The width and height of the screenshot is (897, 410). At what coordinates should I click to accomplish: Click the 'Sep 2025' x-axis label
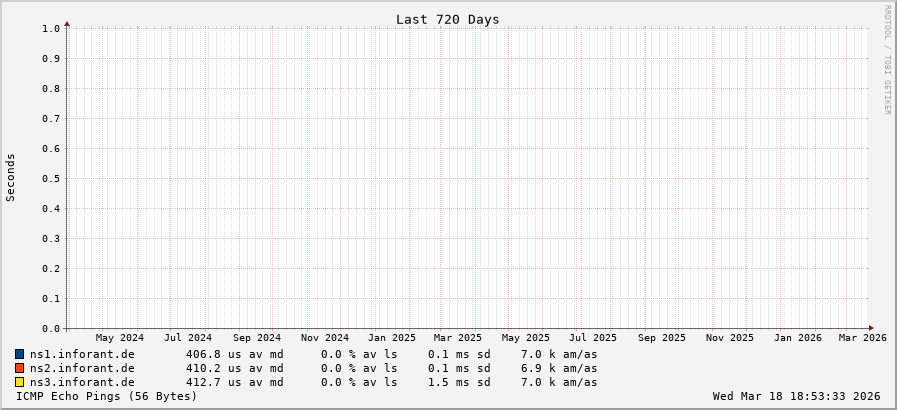point(661,338)
